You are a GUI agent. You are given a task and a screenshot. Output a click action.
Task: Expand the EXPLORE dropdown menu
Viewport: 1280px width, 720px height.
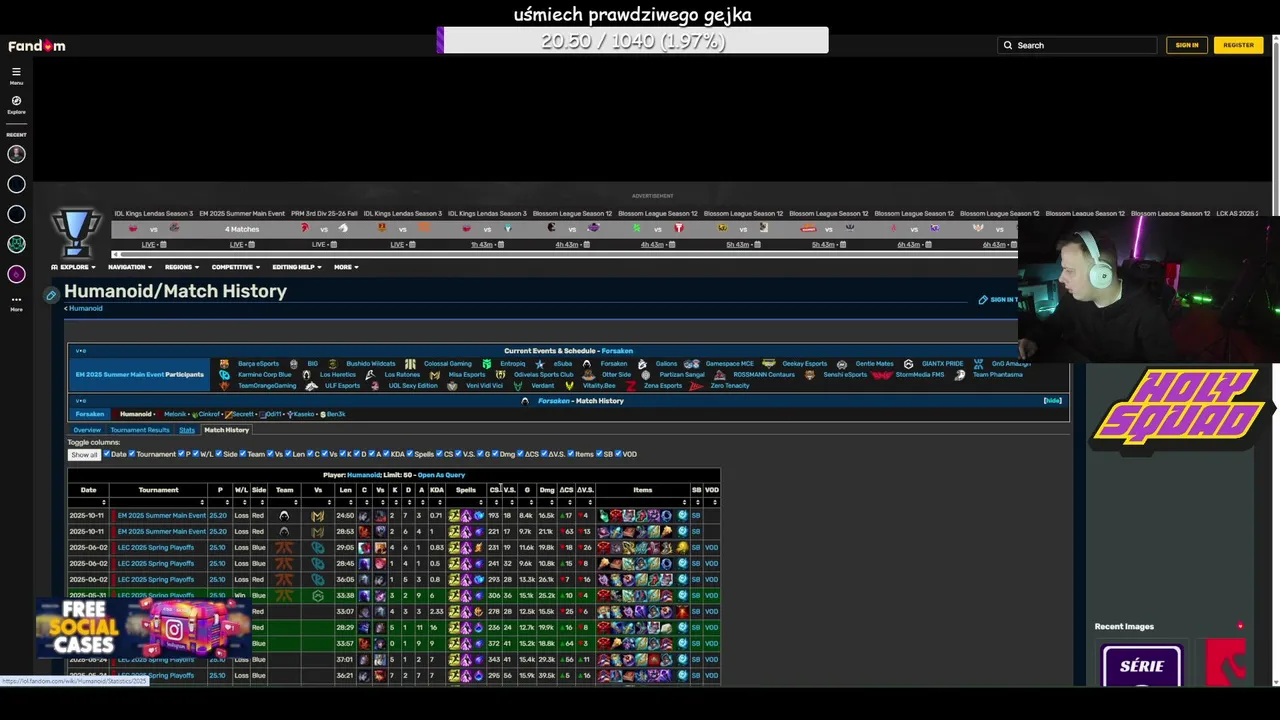(74, 267)
